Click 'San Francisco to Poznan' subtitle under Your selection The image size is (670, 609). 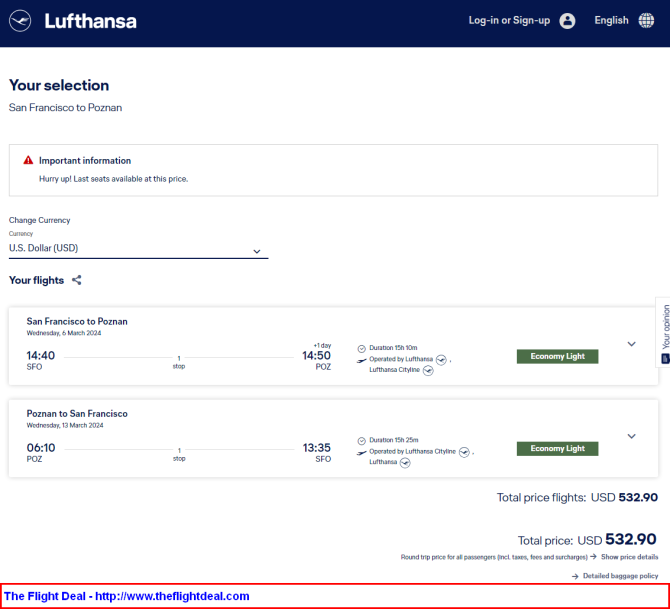click(65, 108)
